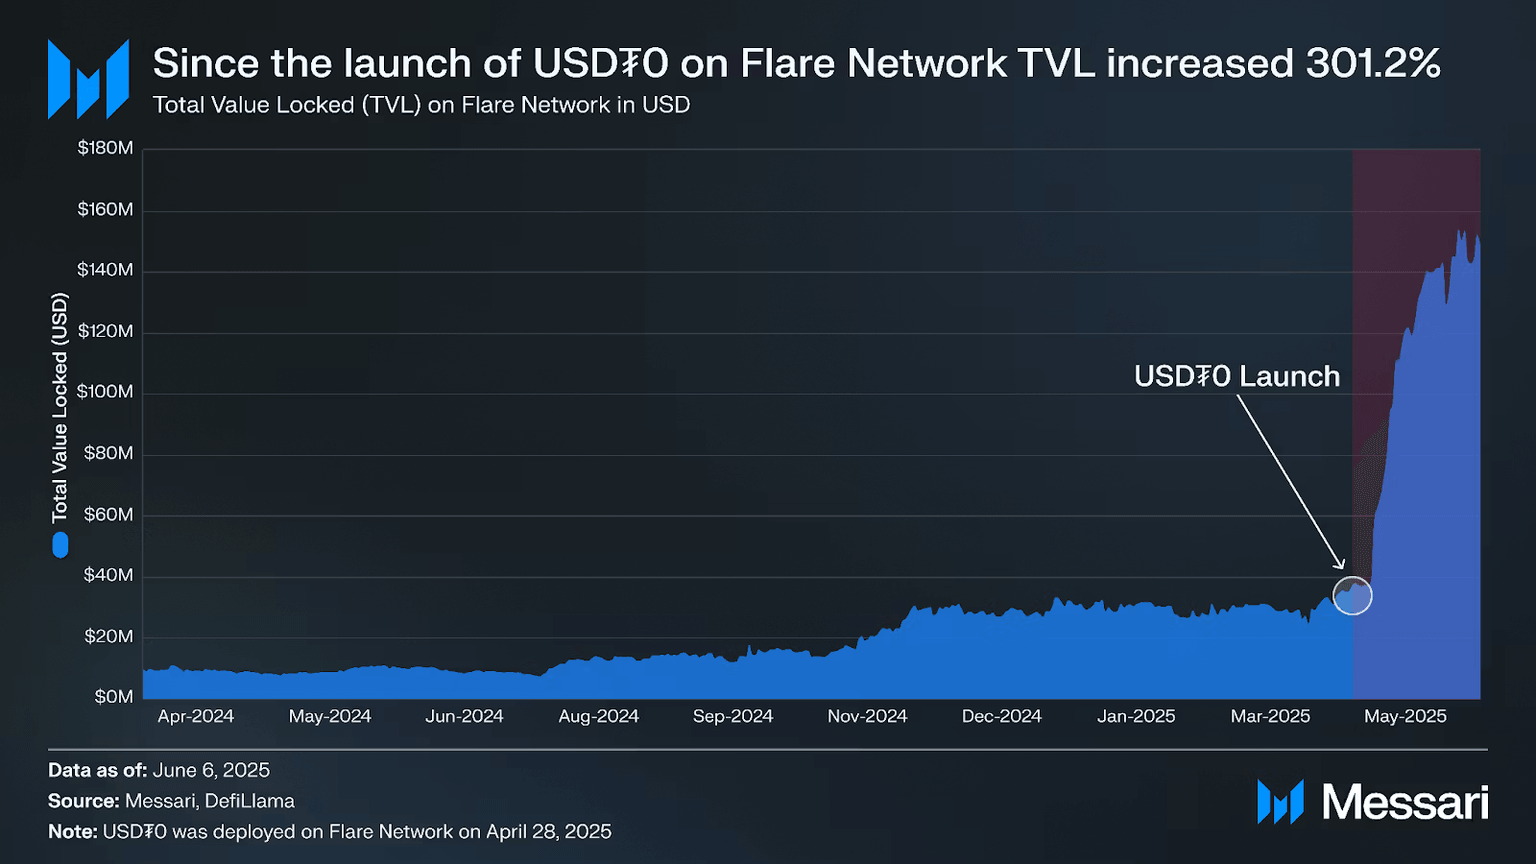Click the "USD₮0 Launch" annotation label
Image resolution: width=1536 pixels, height=864 pixels.
[1237, 376]
